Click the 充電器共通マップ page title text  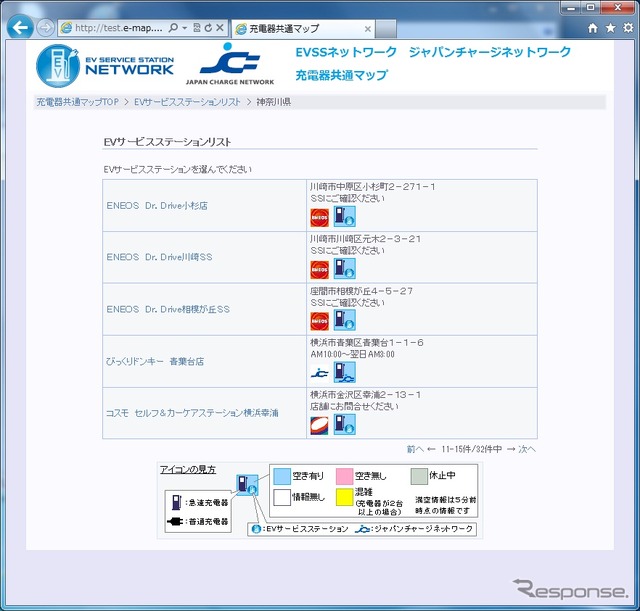[x=342, y=75]
